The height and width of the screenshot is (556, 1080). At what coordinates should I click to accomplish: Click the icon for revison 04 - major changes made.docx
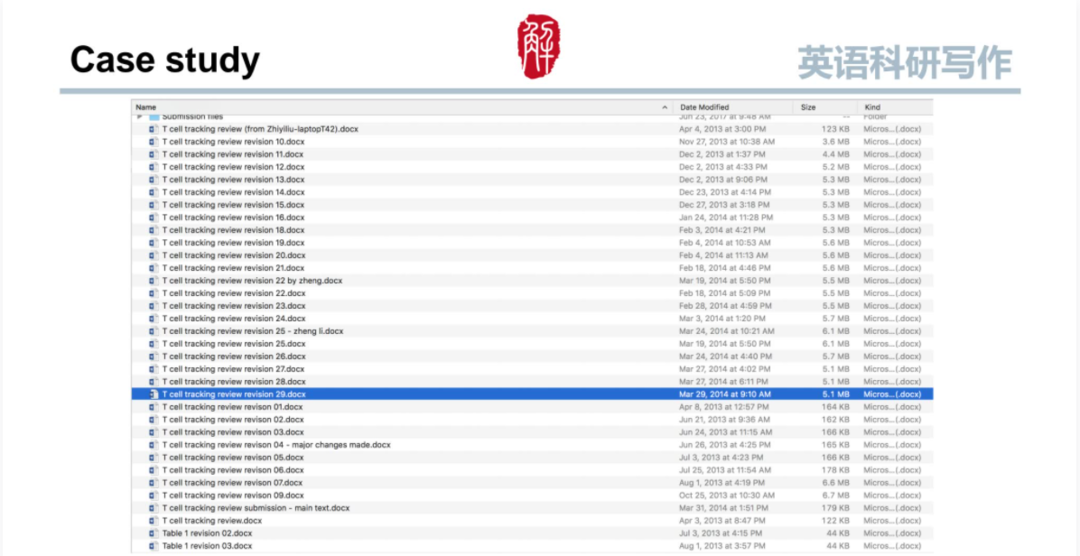(x=154, y=445)
